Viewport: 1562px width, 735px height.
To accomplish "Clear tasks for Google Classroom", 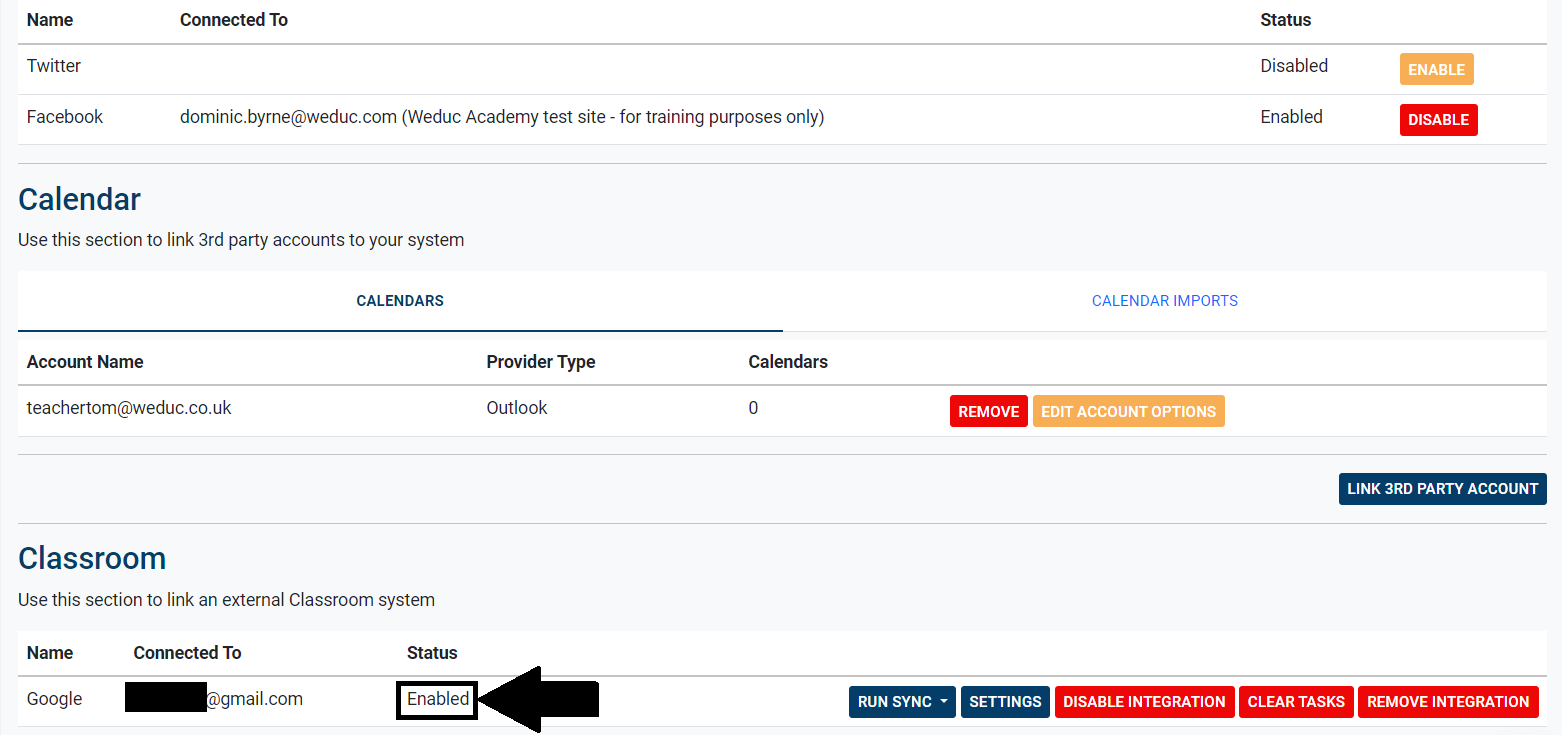I will click(1296, 702).
